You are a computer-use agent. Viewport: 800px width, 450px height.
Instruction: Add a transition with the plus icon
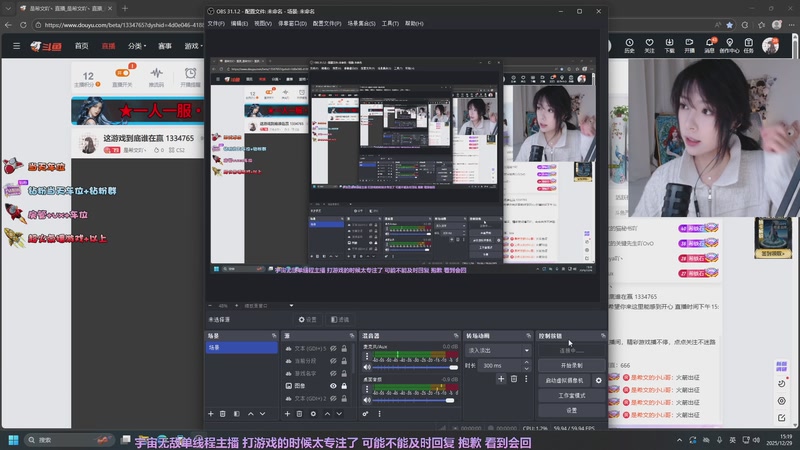click(501, 379)
